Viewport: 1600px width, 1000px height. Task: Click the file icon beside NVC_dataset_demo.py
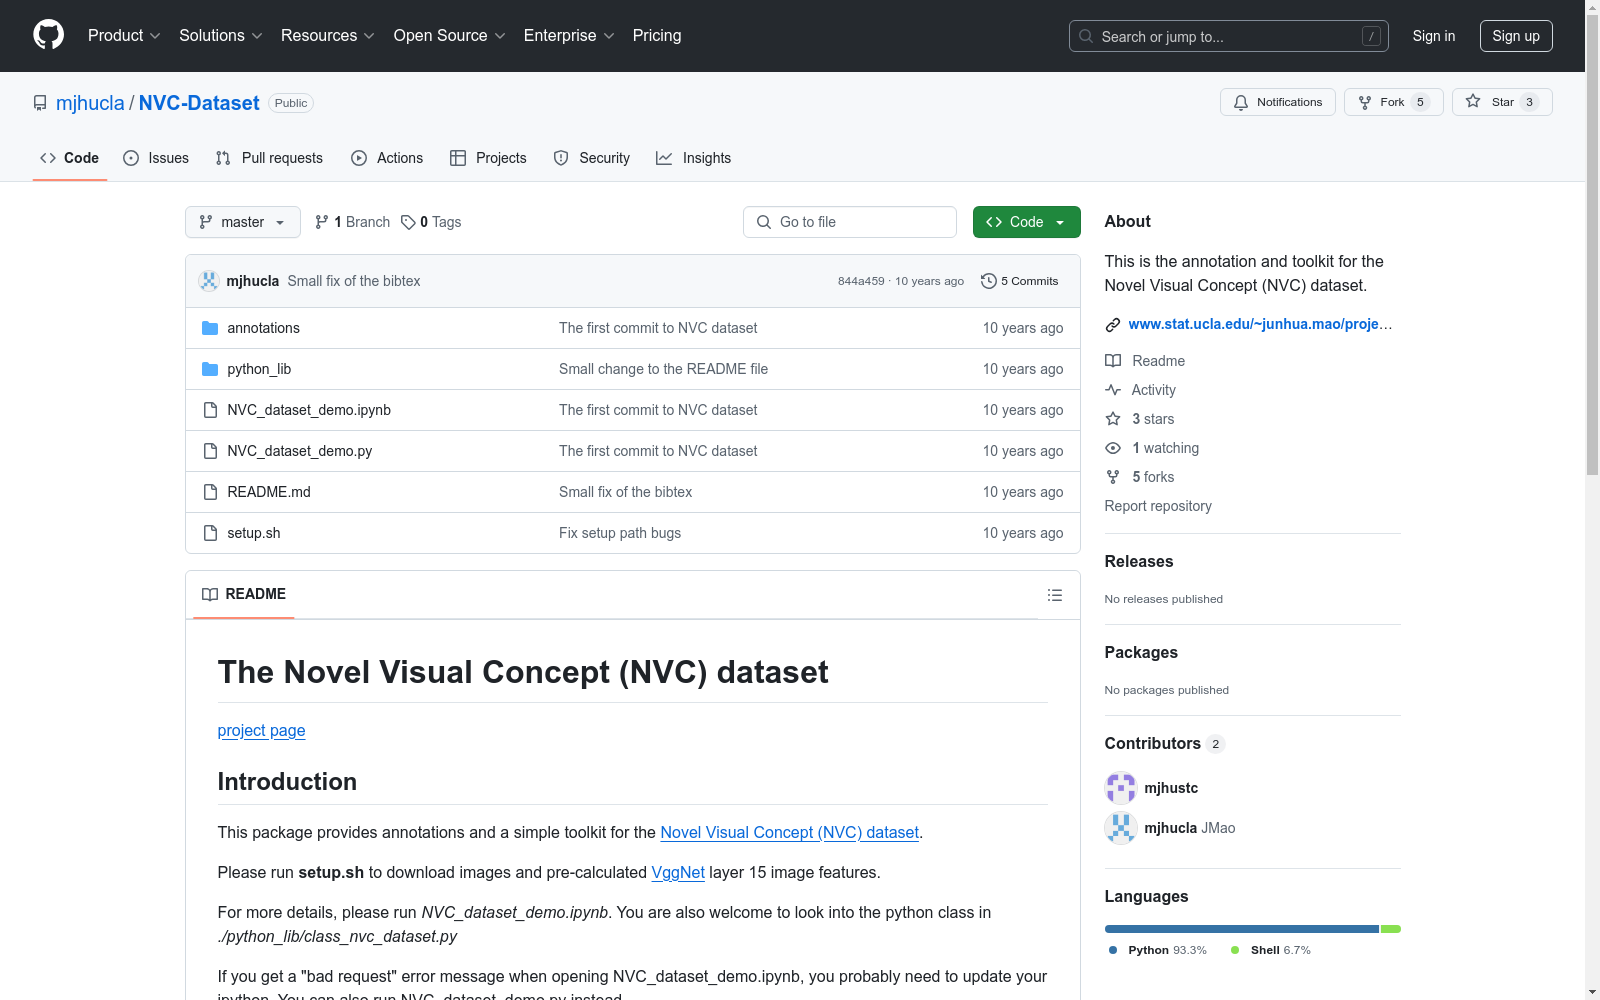pos(210,451)
